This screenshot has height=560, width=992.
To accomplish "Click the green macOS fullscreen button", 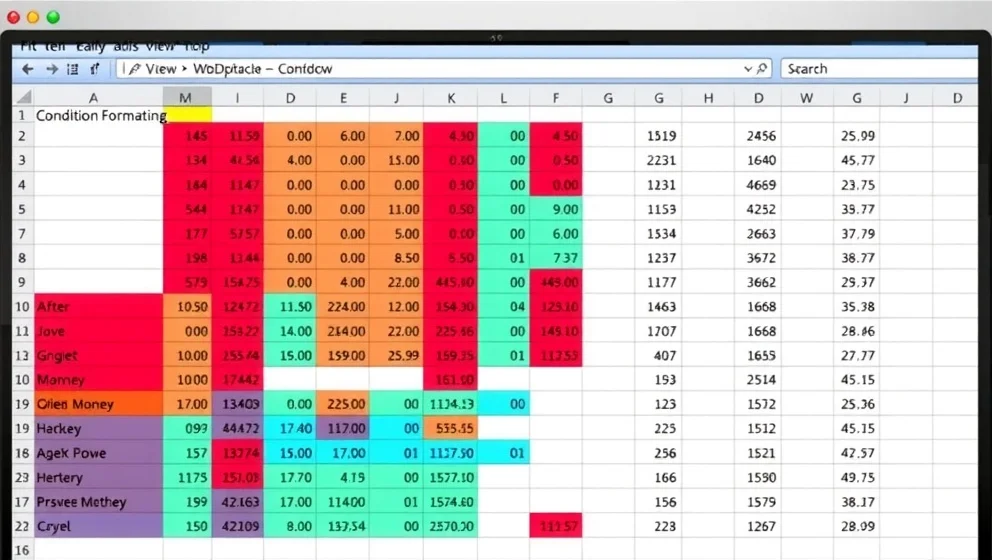I will (x=53, y=17).
